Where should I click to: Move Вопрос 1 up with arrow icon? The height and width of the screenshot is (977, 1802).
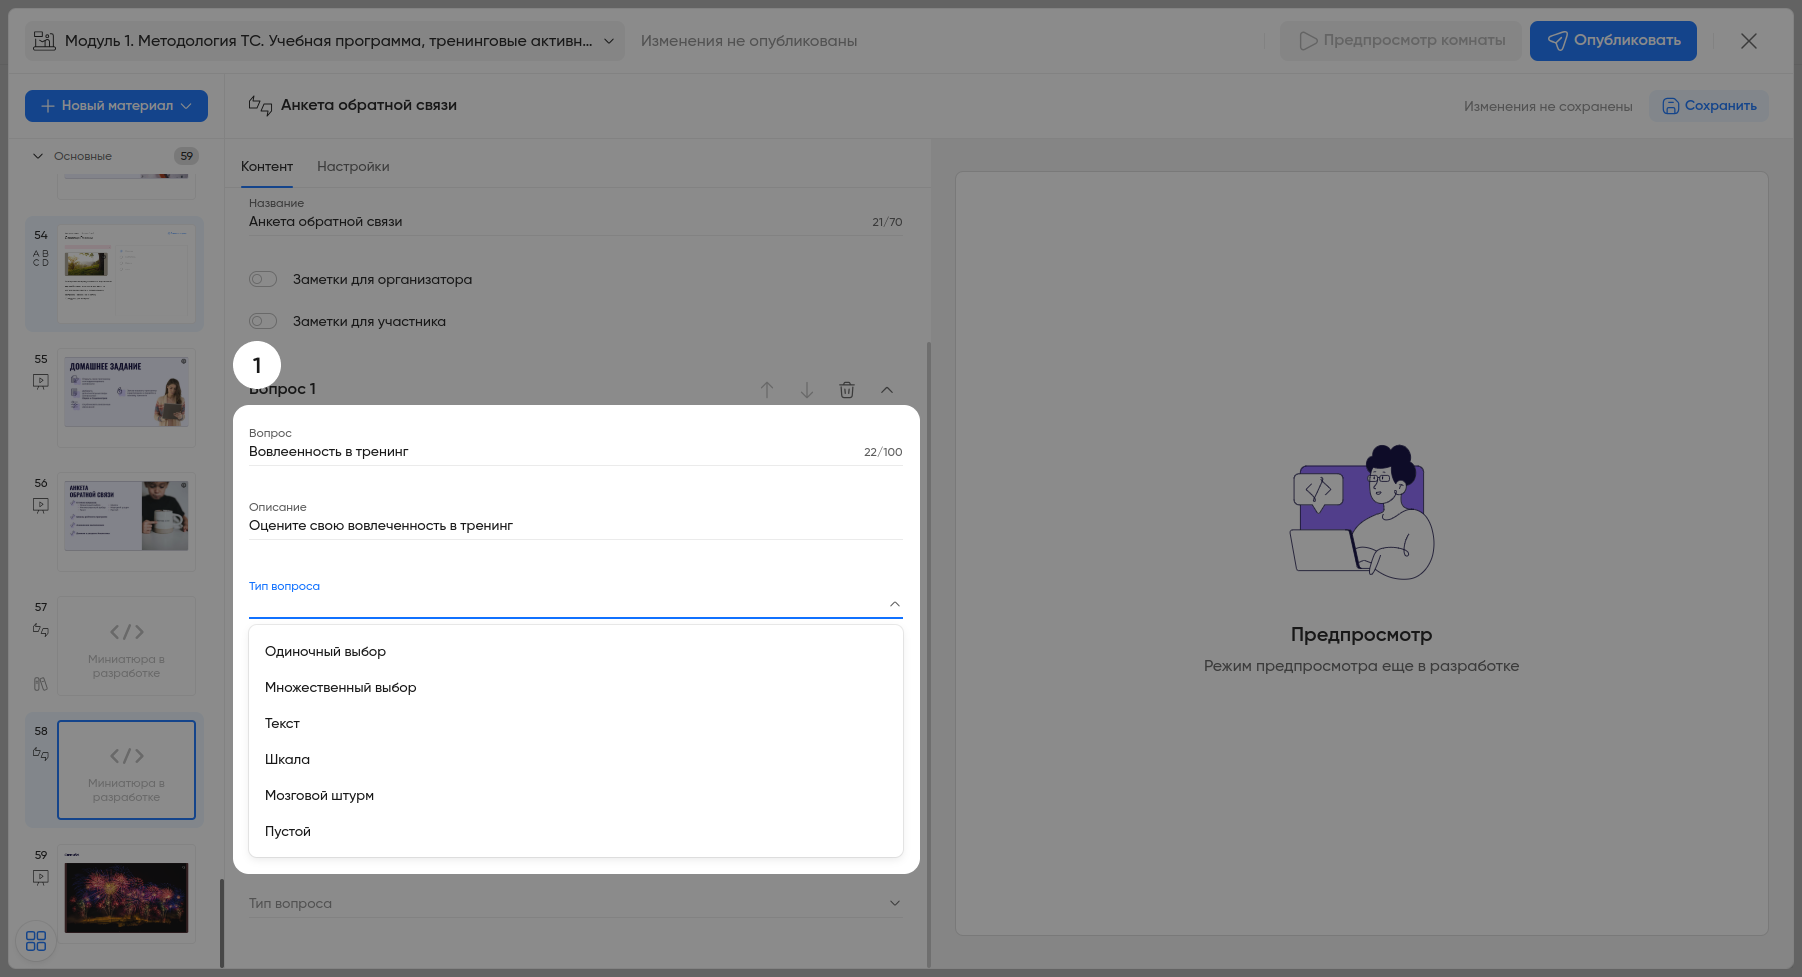[x=767, y=390]
